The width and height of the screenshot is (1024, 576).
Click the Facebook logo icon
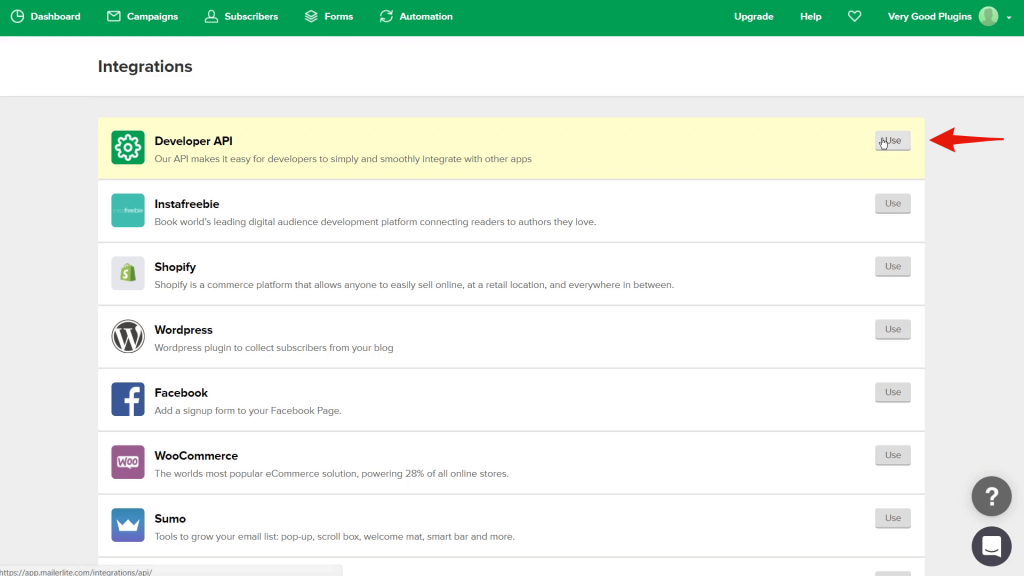128,399
